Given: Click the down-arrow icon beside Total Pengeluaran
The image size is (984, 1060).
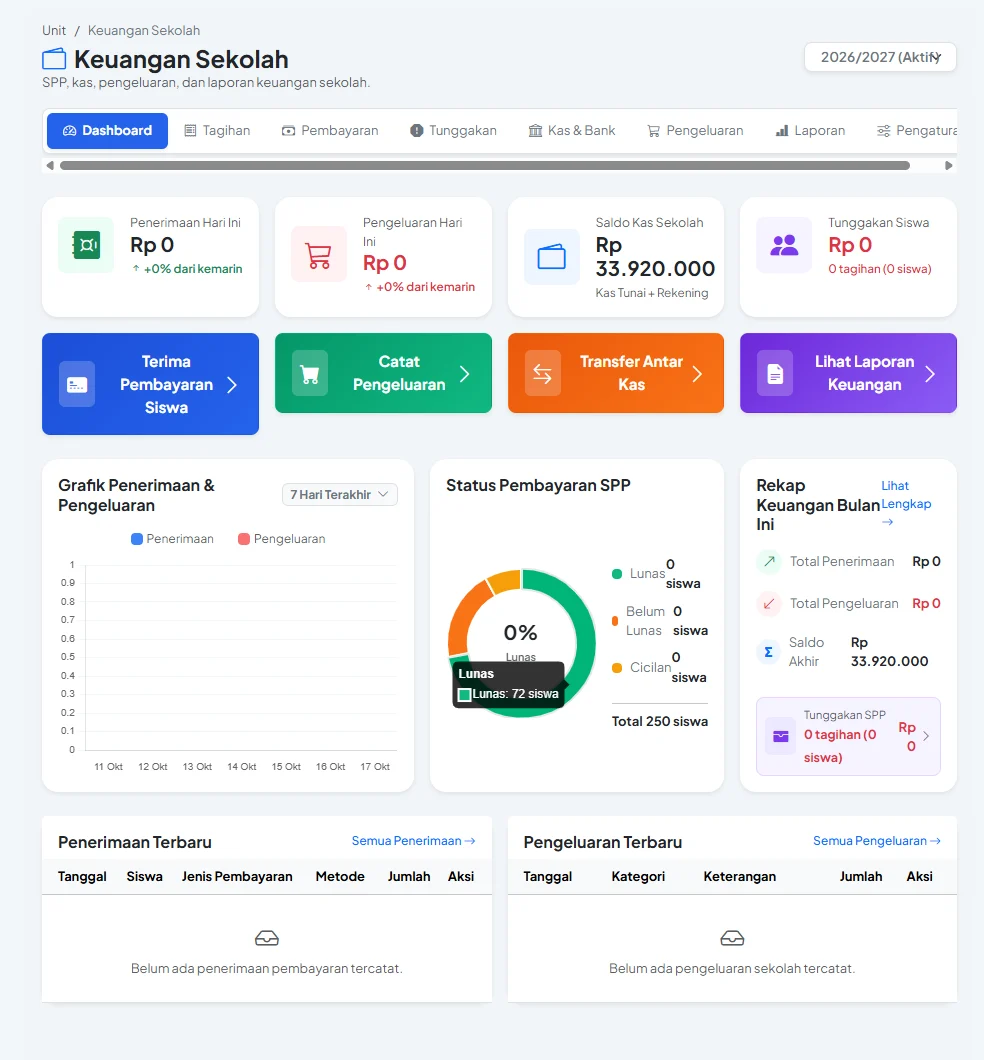Looking at the screenshot, I should 769,604.
